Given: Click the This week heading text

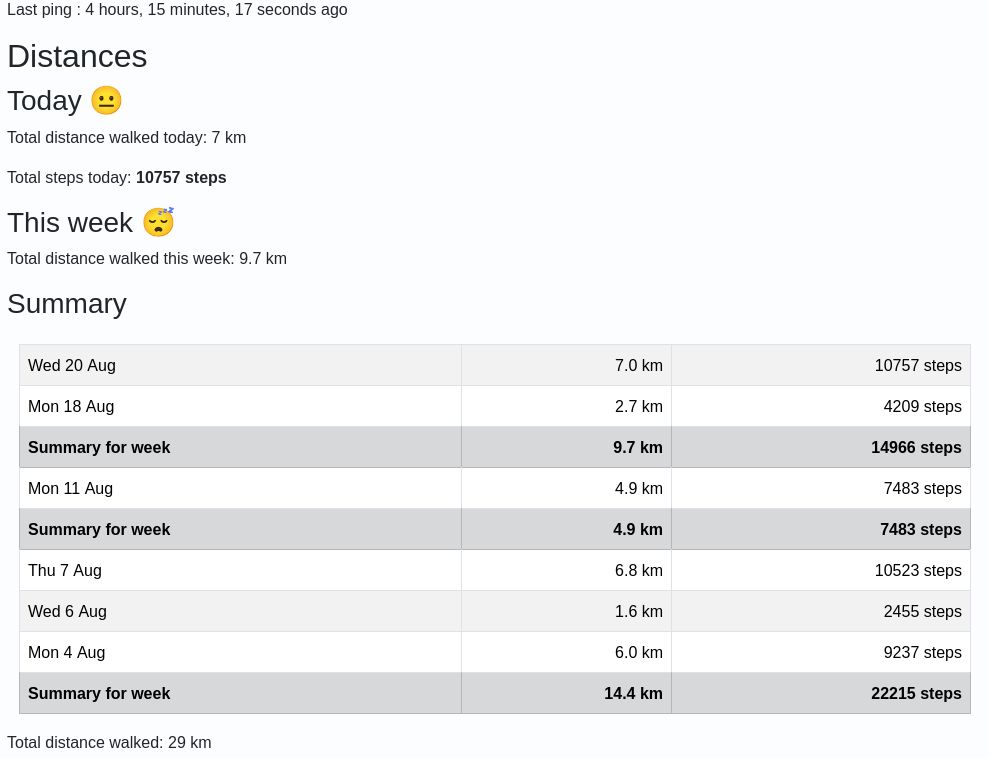Looking at the screenshot, I should click(x=70, y=222).
